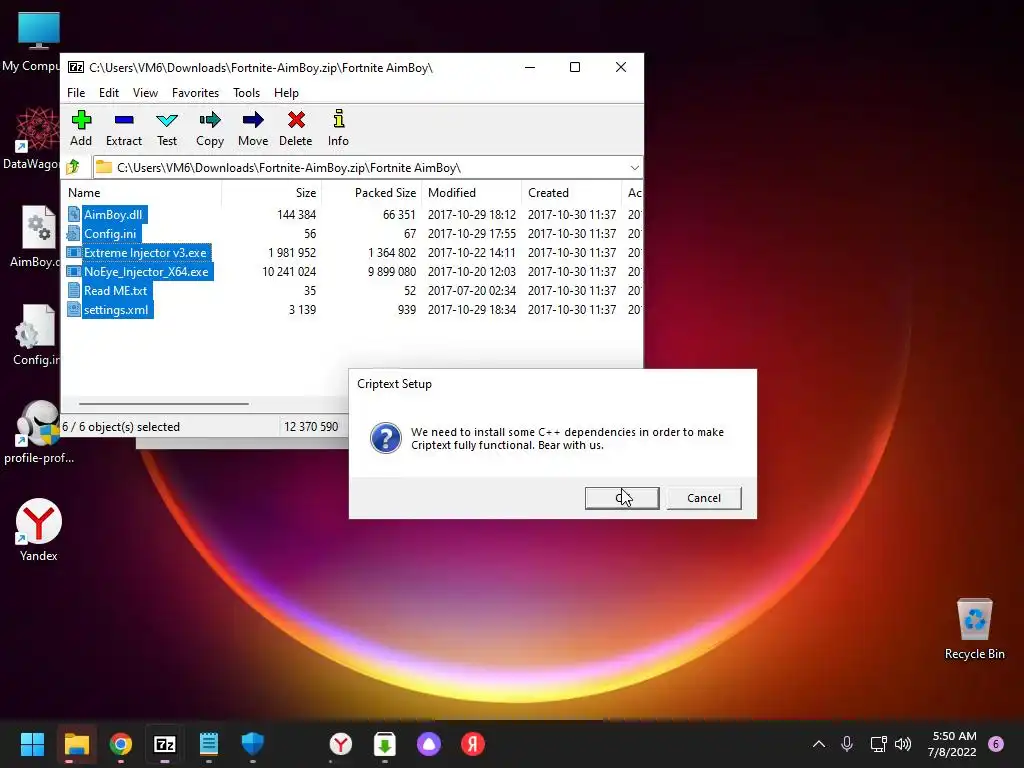Open the DataWagon desktop shortcut
The height and width of the screenshot is (768, 1024).
coord(37,129)
